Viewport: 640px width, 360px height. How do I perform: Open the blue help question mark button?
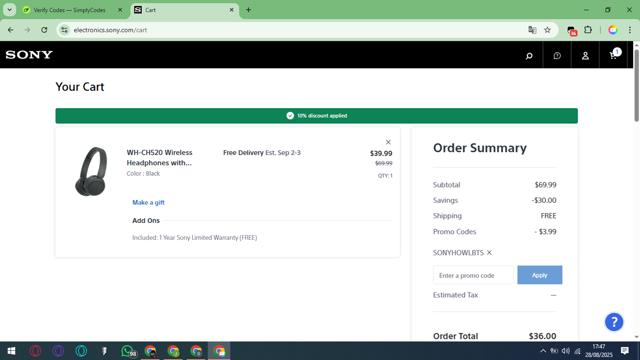614,322
